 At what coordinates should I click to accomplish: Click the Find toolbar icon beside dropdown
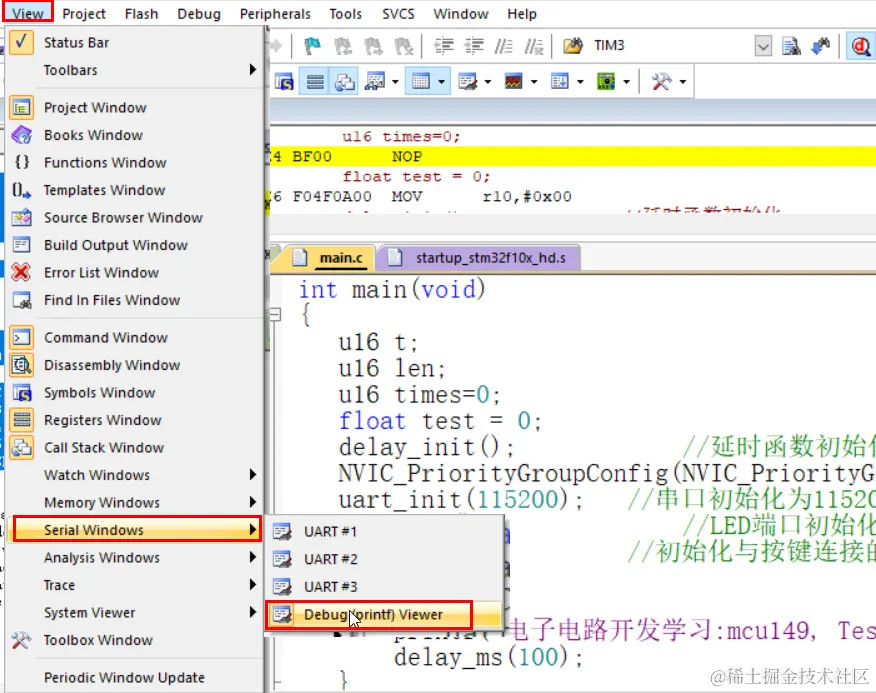(x=791, y=46)
